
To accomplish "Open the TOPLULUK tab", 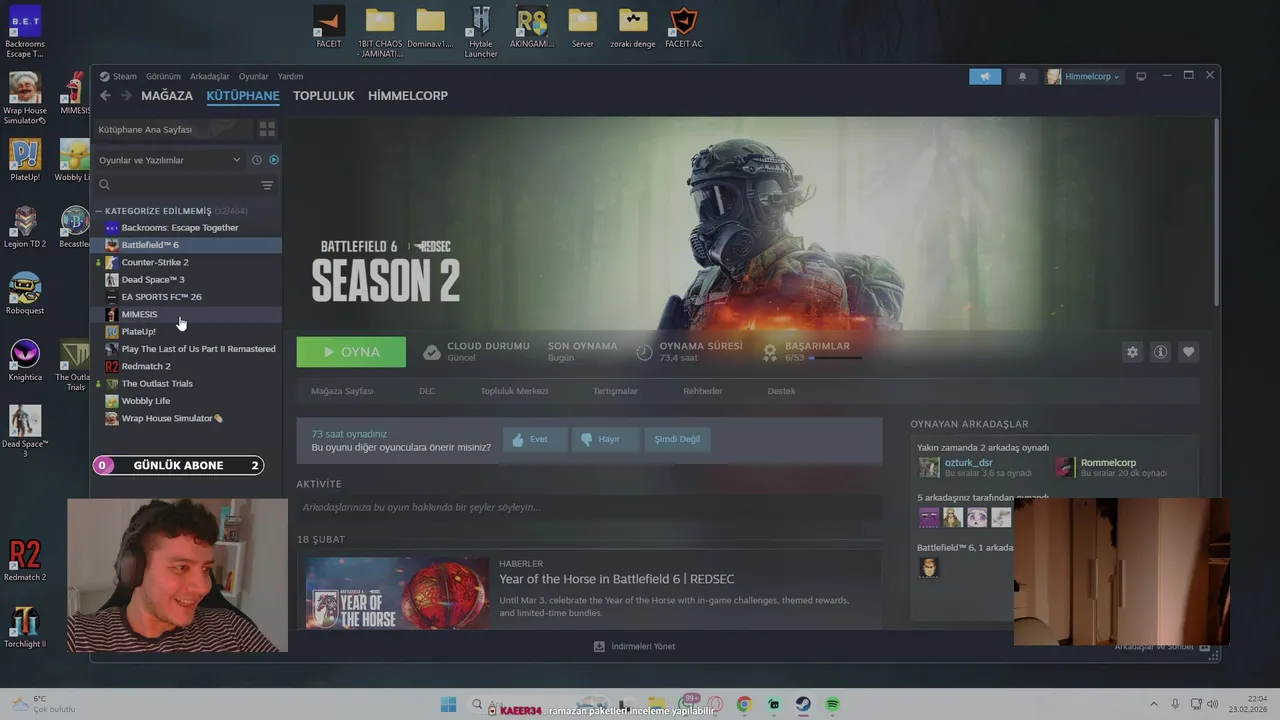I will (324, 96).
